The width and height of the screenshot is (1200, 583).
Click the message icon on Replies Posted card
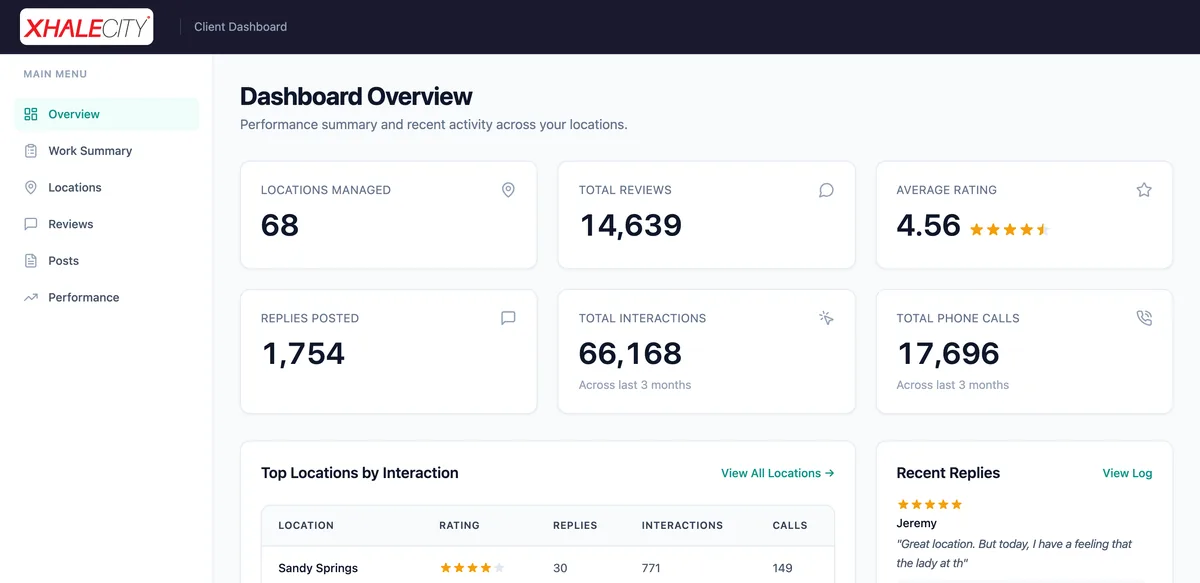point(508,318)
